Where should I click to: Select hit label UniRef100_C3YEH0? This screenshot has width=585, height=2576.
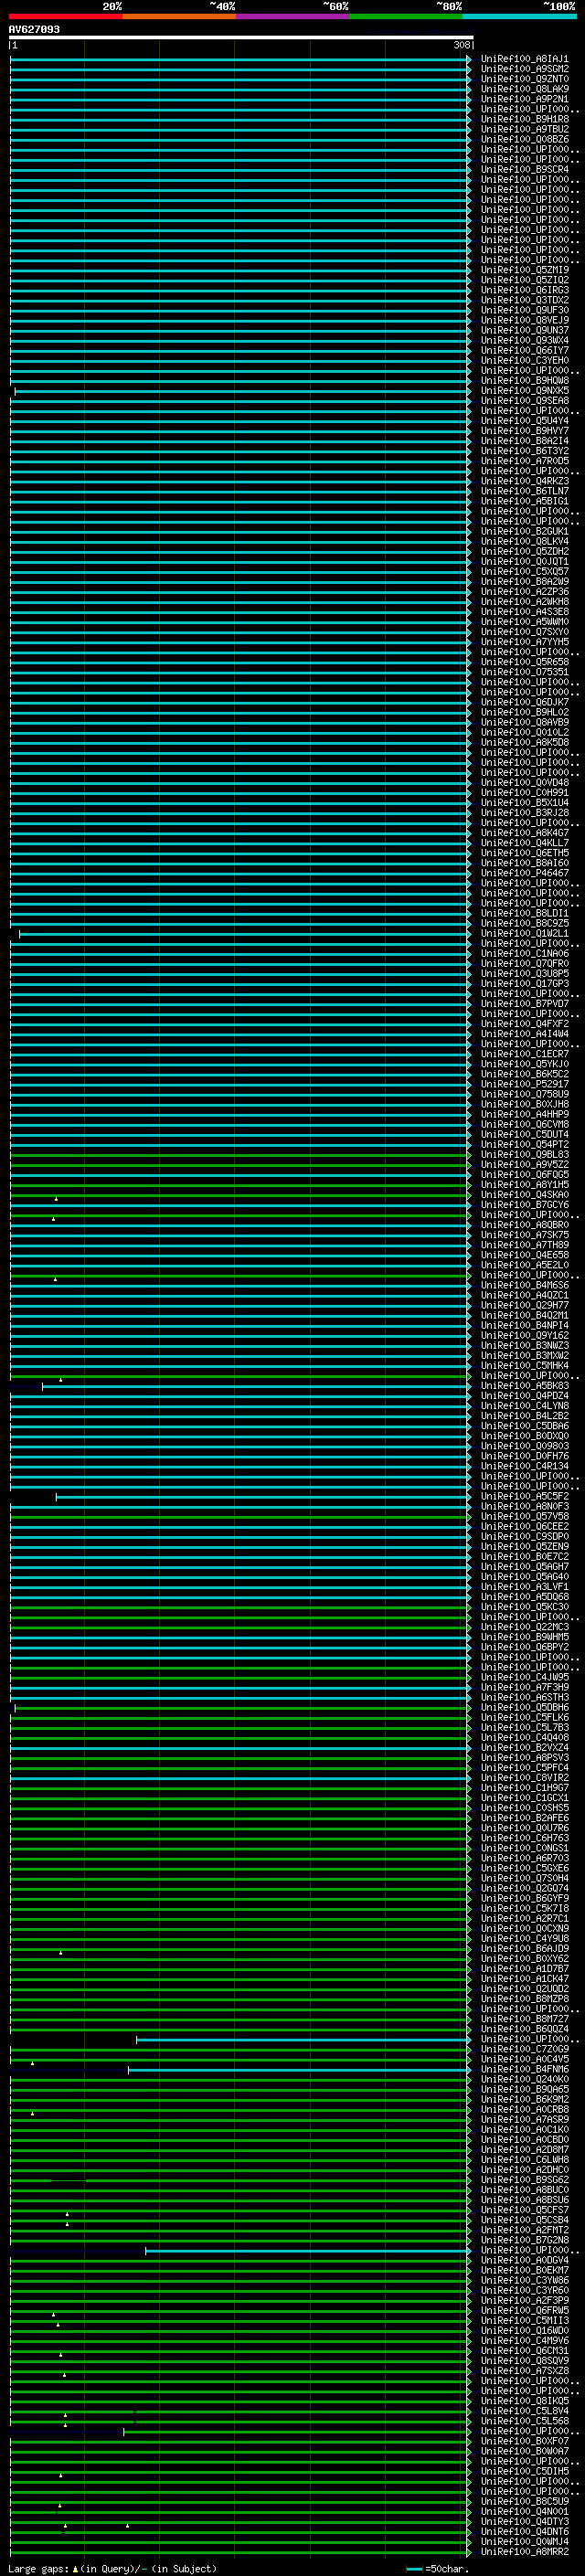525,360
